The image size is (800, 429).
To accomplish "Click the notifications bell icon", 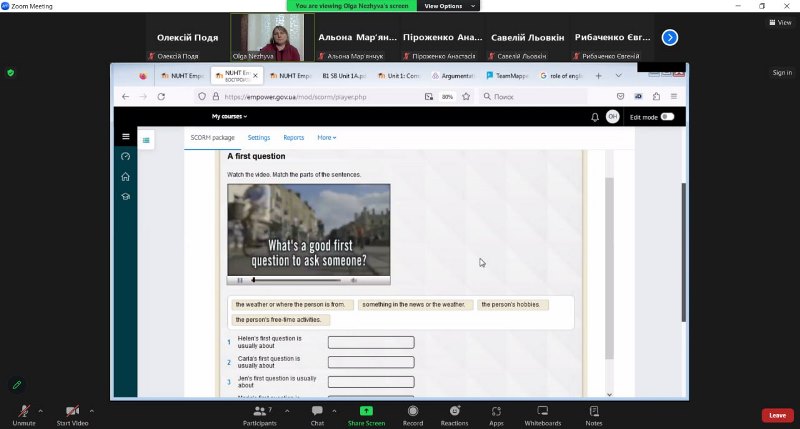I will tap(595, 117).
